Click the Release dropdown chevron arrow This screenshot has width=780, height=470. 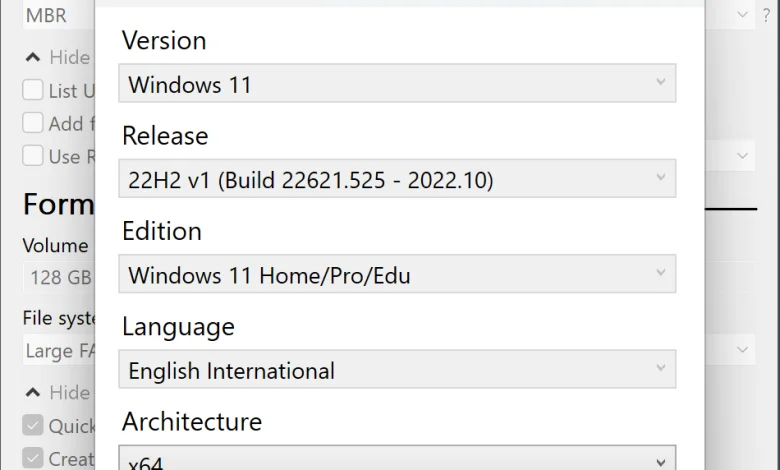[x=661, y=177]
